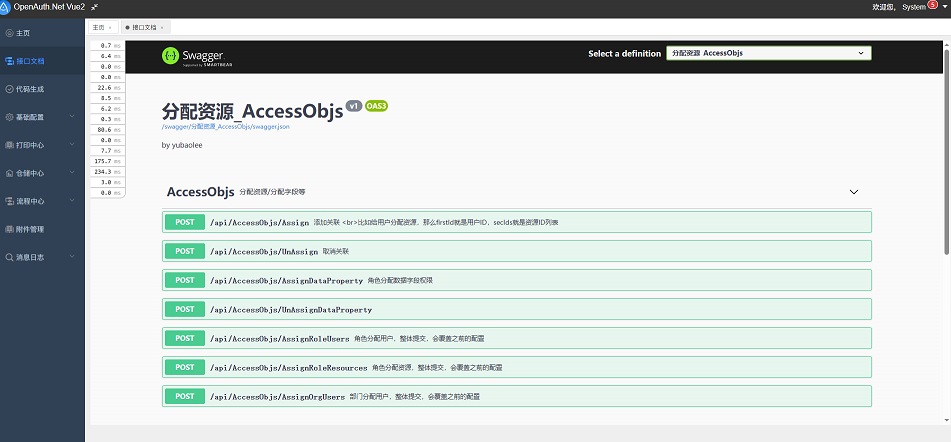Image resolution: width=951 pixels, height=442 pixels.
Task: Expand the 基础配置 sidebar menu
Action: (x=40, y=117)
